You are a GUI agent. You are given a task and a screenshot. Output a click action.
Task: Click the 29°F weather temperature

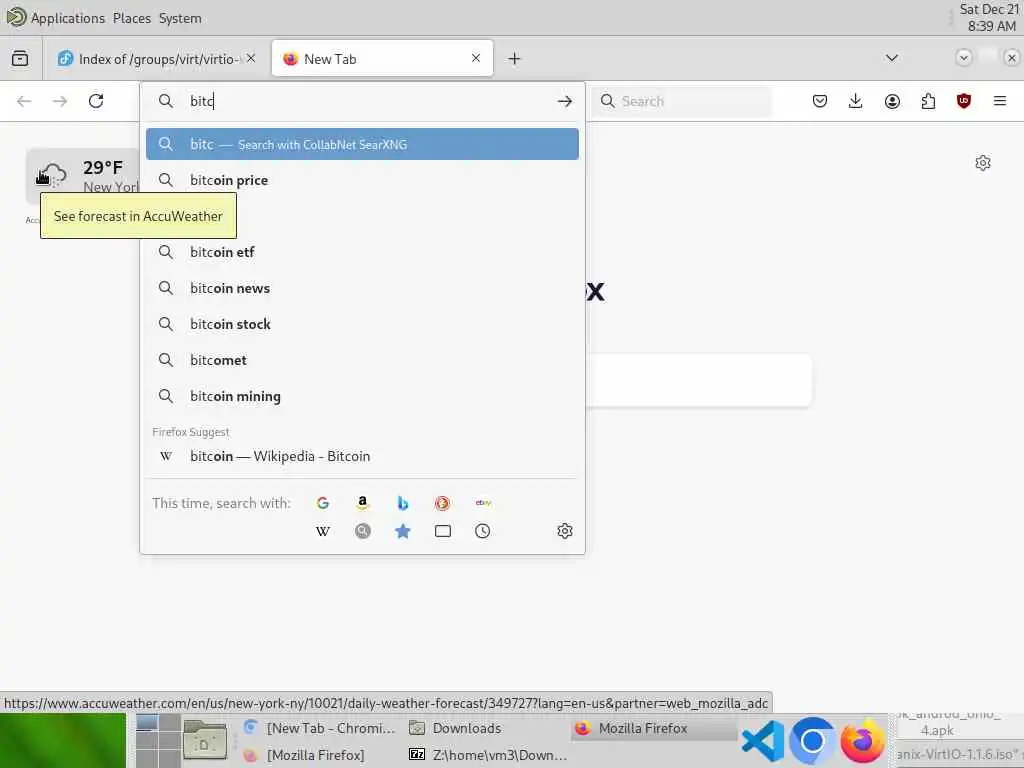pyautogui.click(x=103, y=168)
